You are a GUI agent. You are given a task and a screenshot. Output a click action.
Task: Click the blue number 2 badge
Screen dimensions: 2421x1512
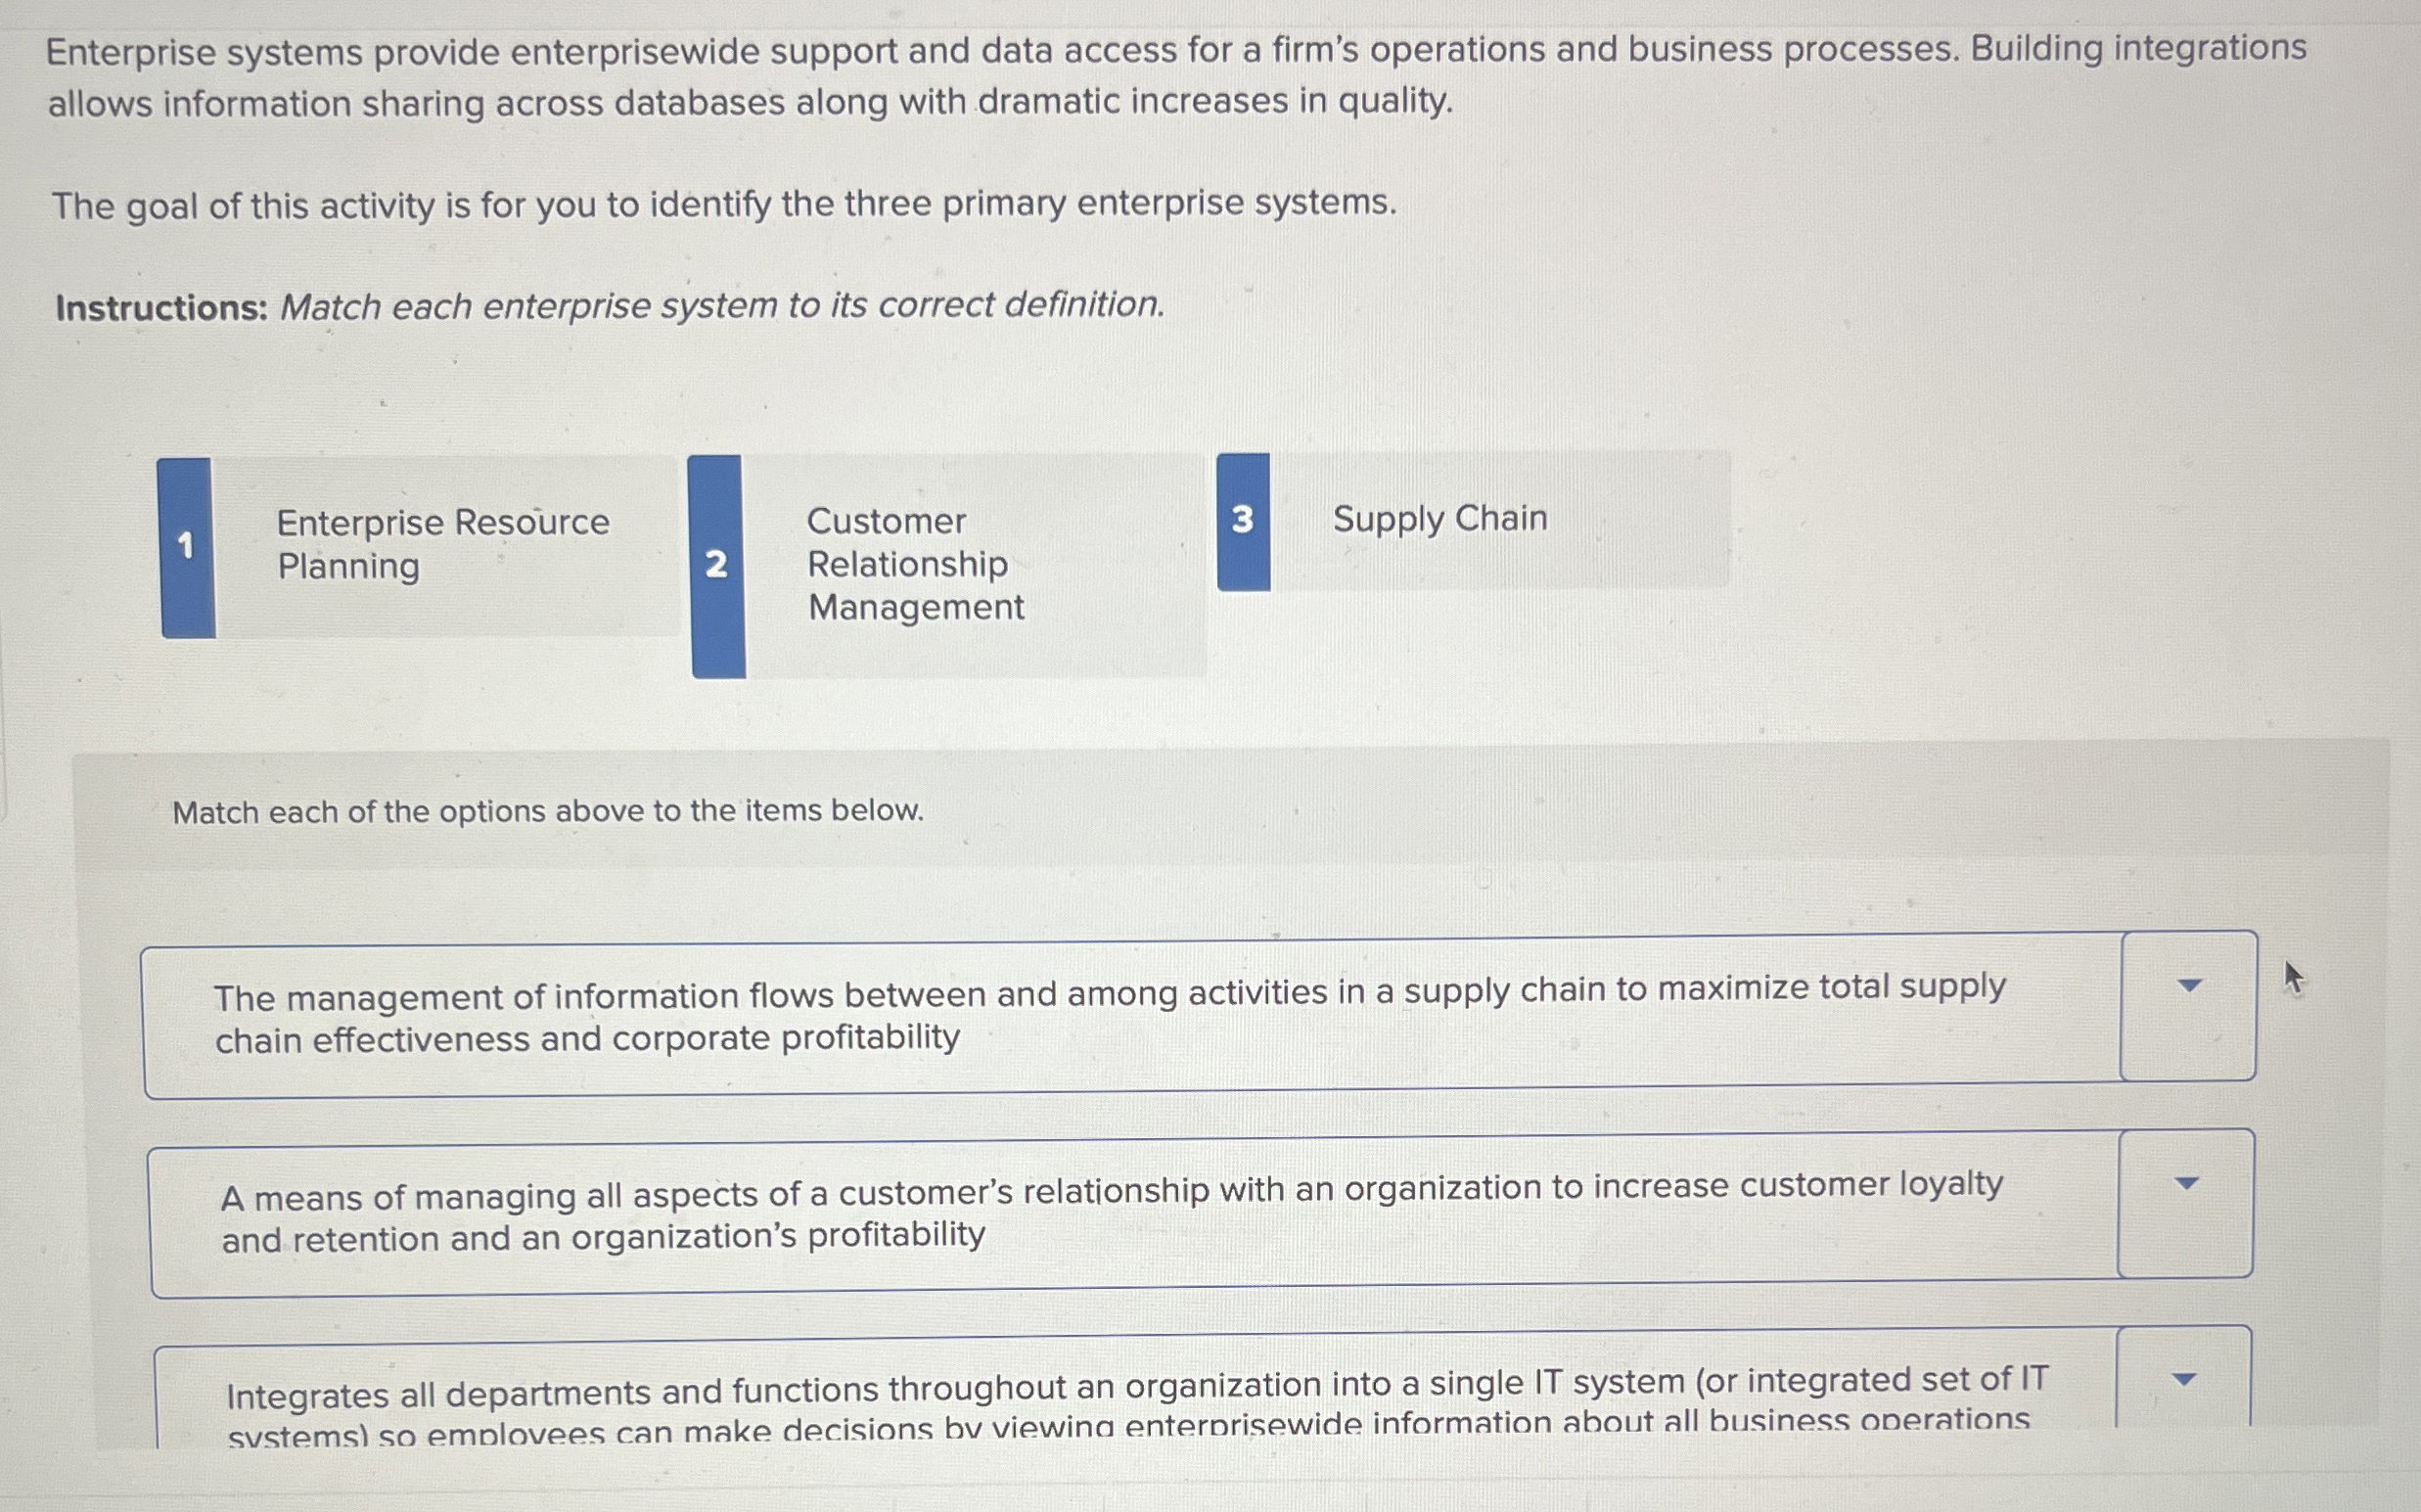coord(716,565)
